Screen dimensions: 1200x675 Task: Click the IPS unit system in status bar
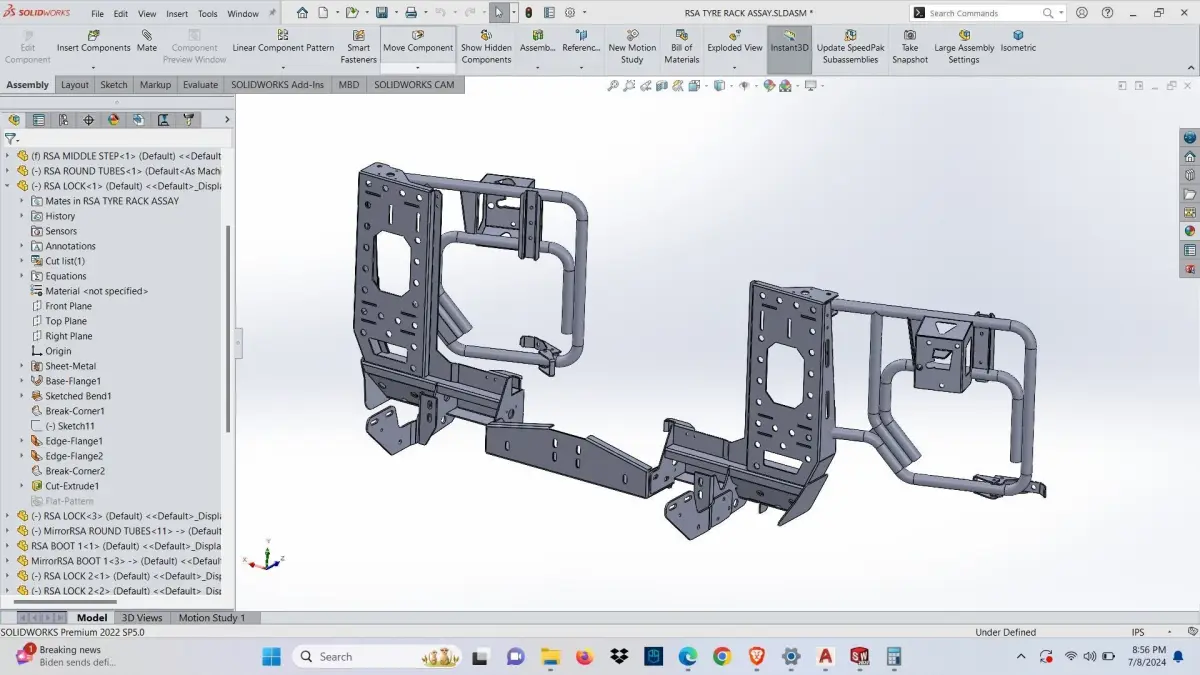[1138, 632]
